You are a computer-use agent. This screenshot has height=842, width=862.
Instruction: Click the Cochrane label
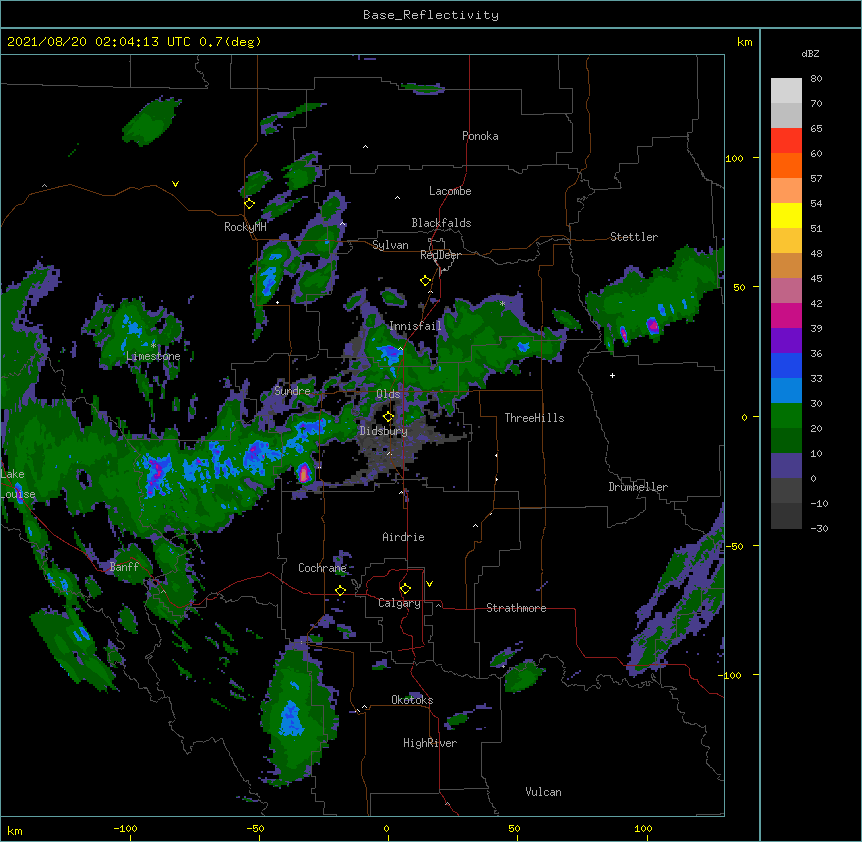(322, 568)
